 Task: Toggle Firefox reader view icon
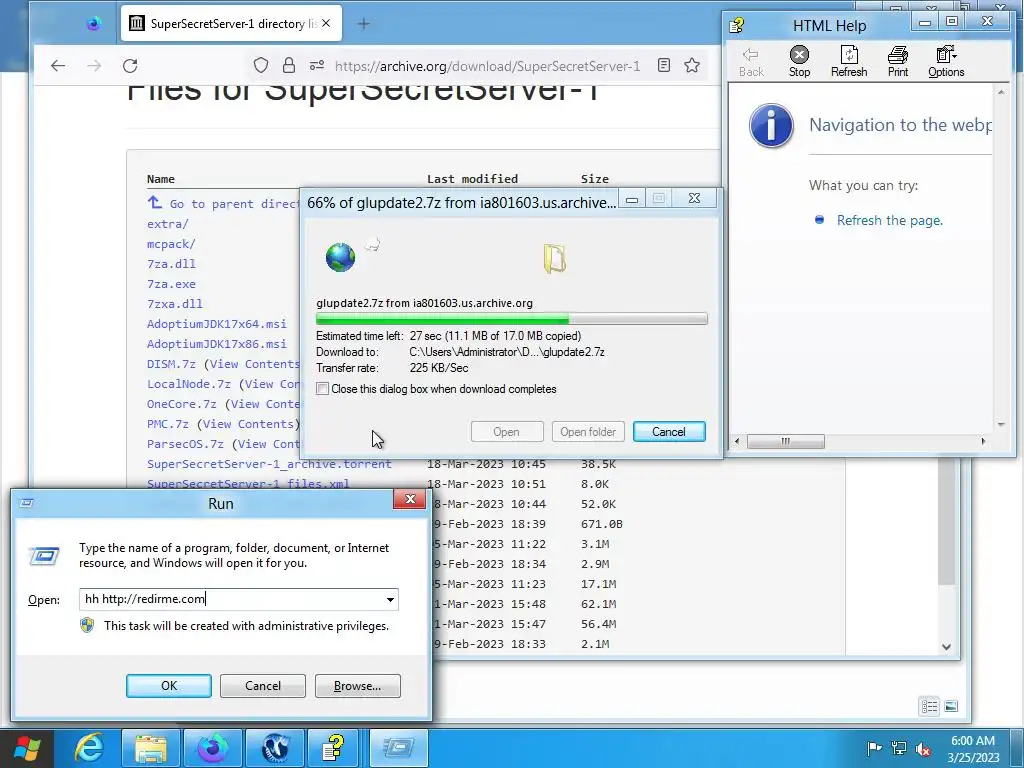[664, 65]
